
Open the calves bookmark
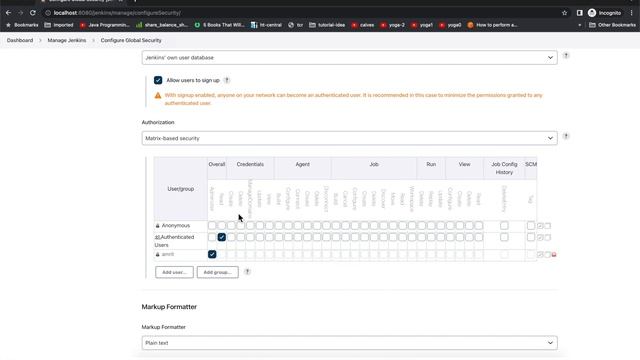363,25
